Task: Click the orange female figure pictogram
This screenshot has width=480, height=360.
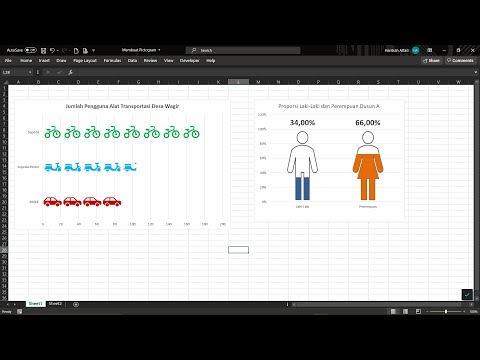Action: 368,166
